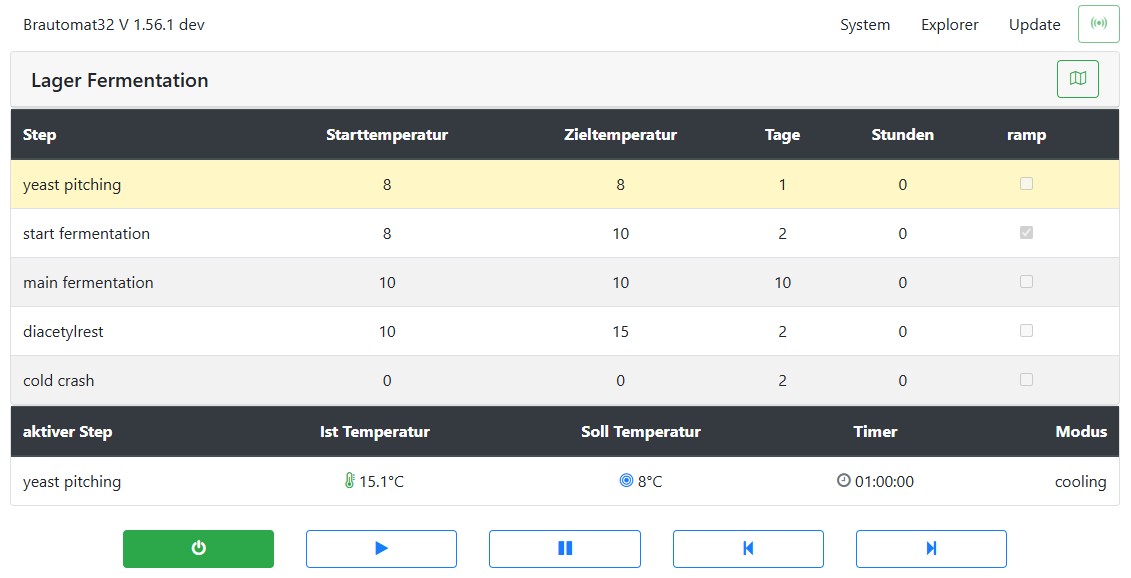The image size is (1131, 578).
Task: Click the thermometer icon beside 15.1°C
Action: (349, 481)
